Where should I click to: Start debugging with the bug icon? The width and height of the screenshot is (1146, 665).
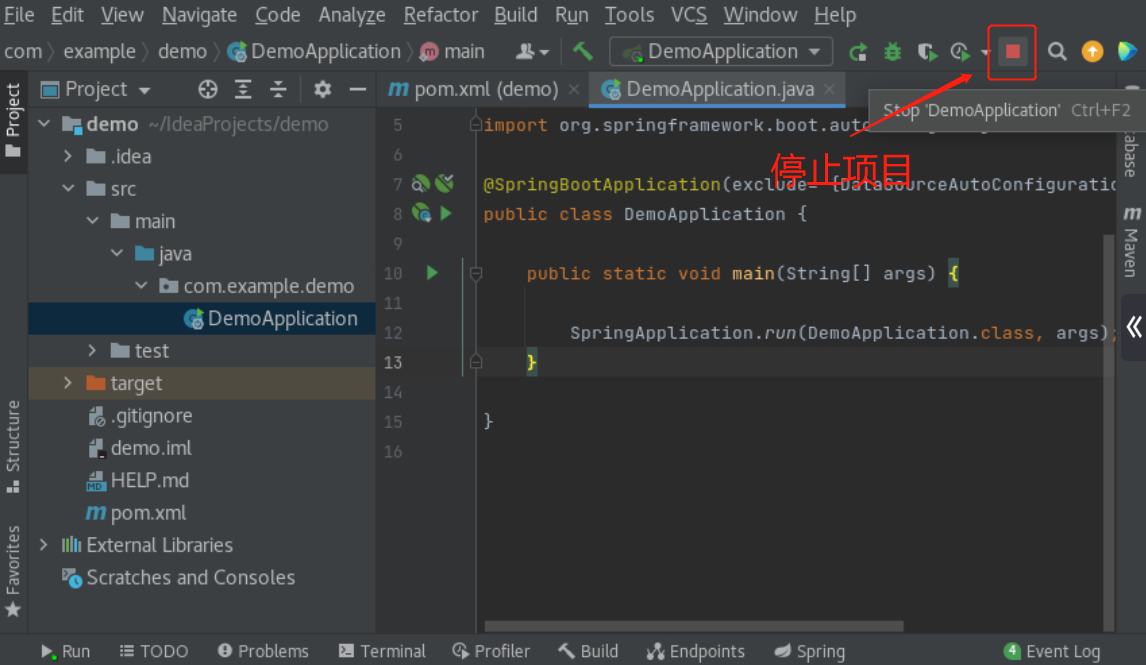(892, 52)
